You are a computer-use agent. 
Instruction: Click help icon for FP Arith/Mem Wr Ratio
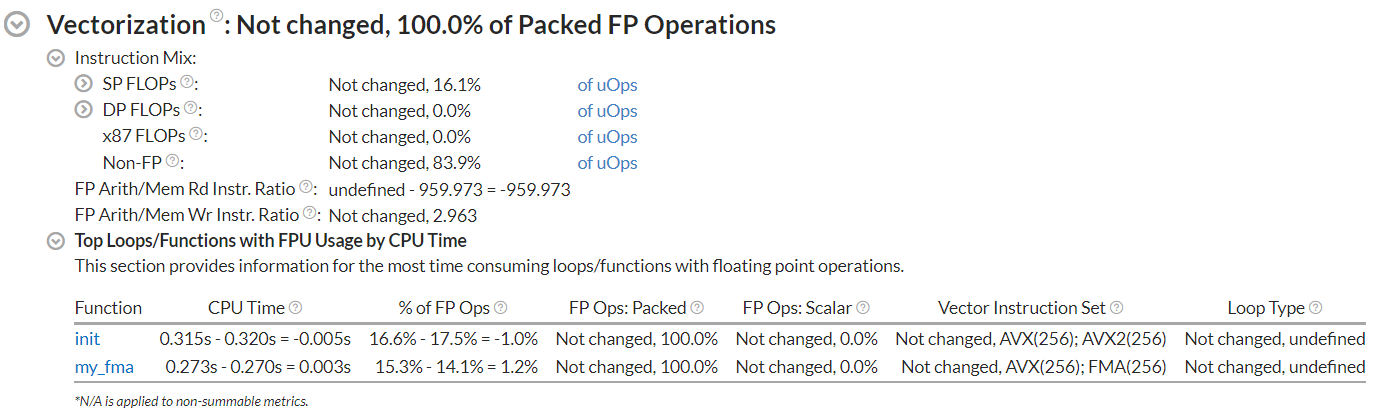[309, 213]
